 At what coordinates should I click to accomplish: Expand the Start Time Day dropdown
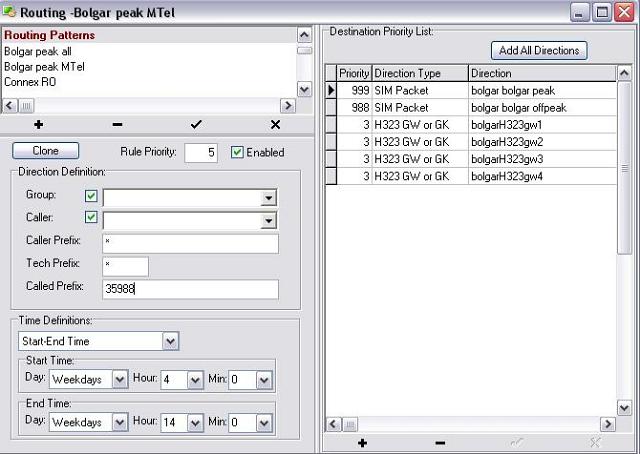coord(120,380)
